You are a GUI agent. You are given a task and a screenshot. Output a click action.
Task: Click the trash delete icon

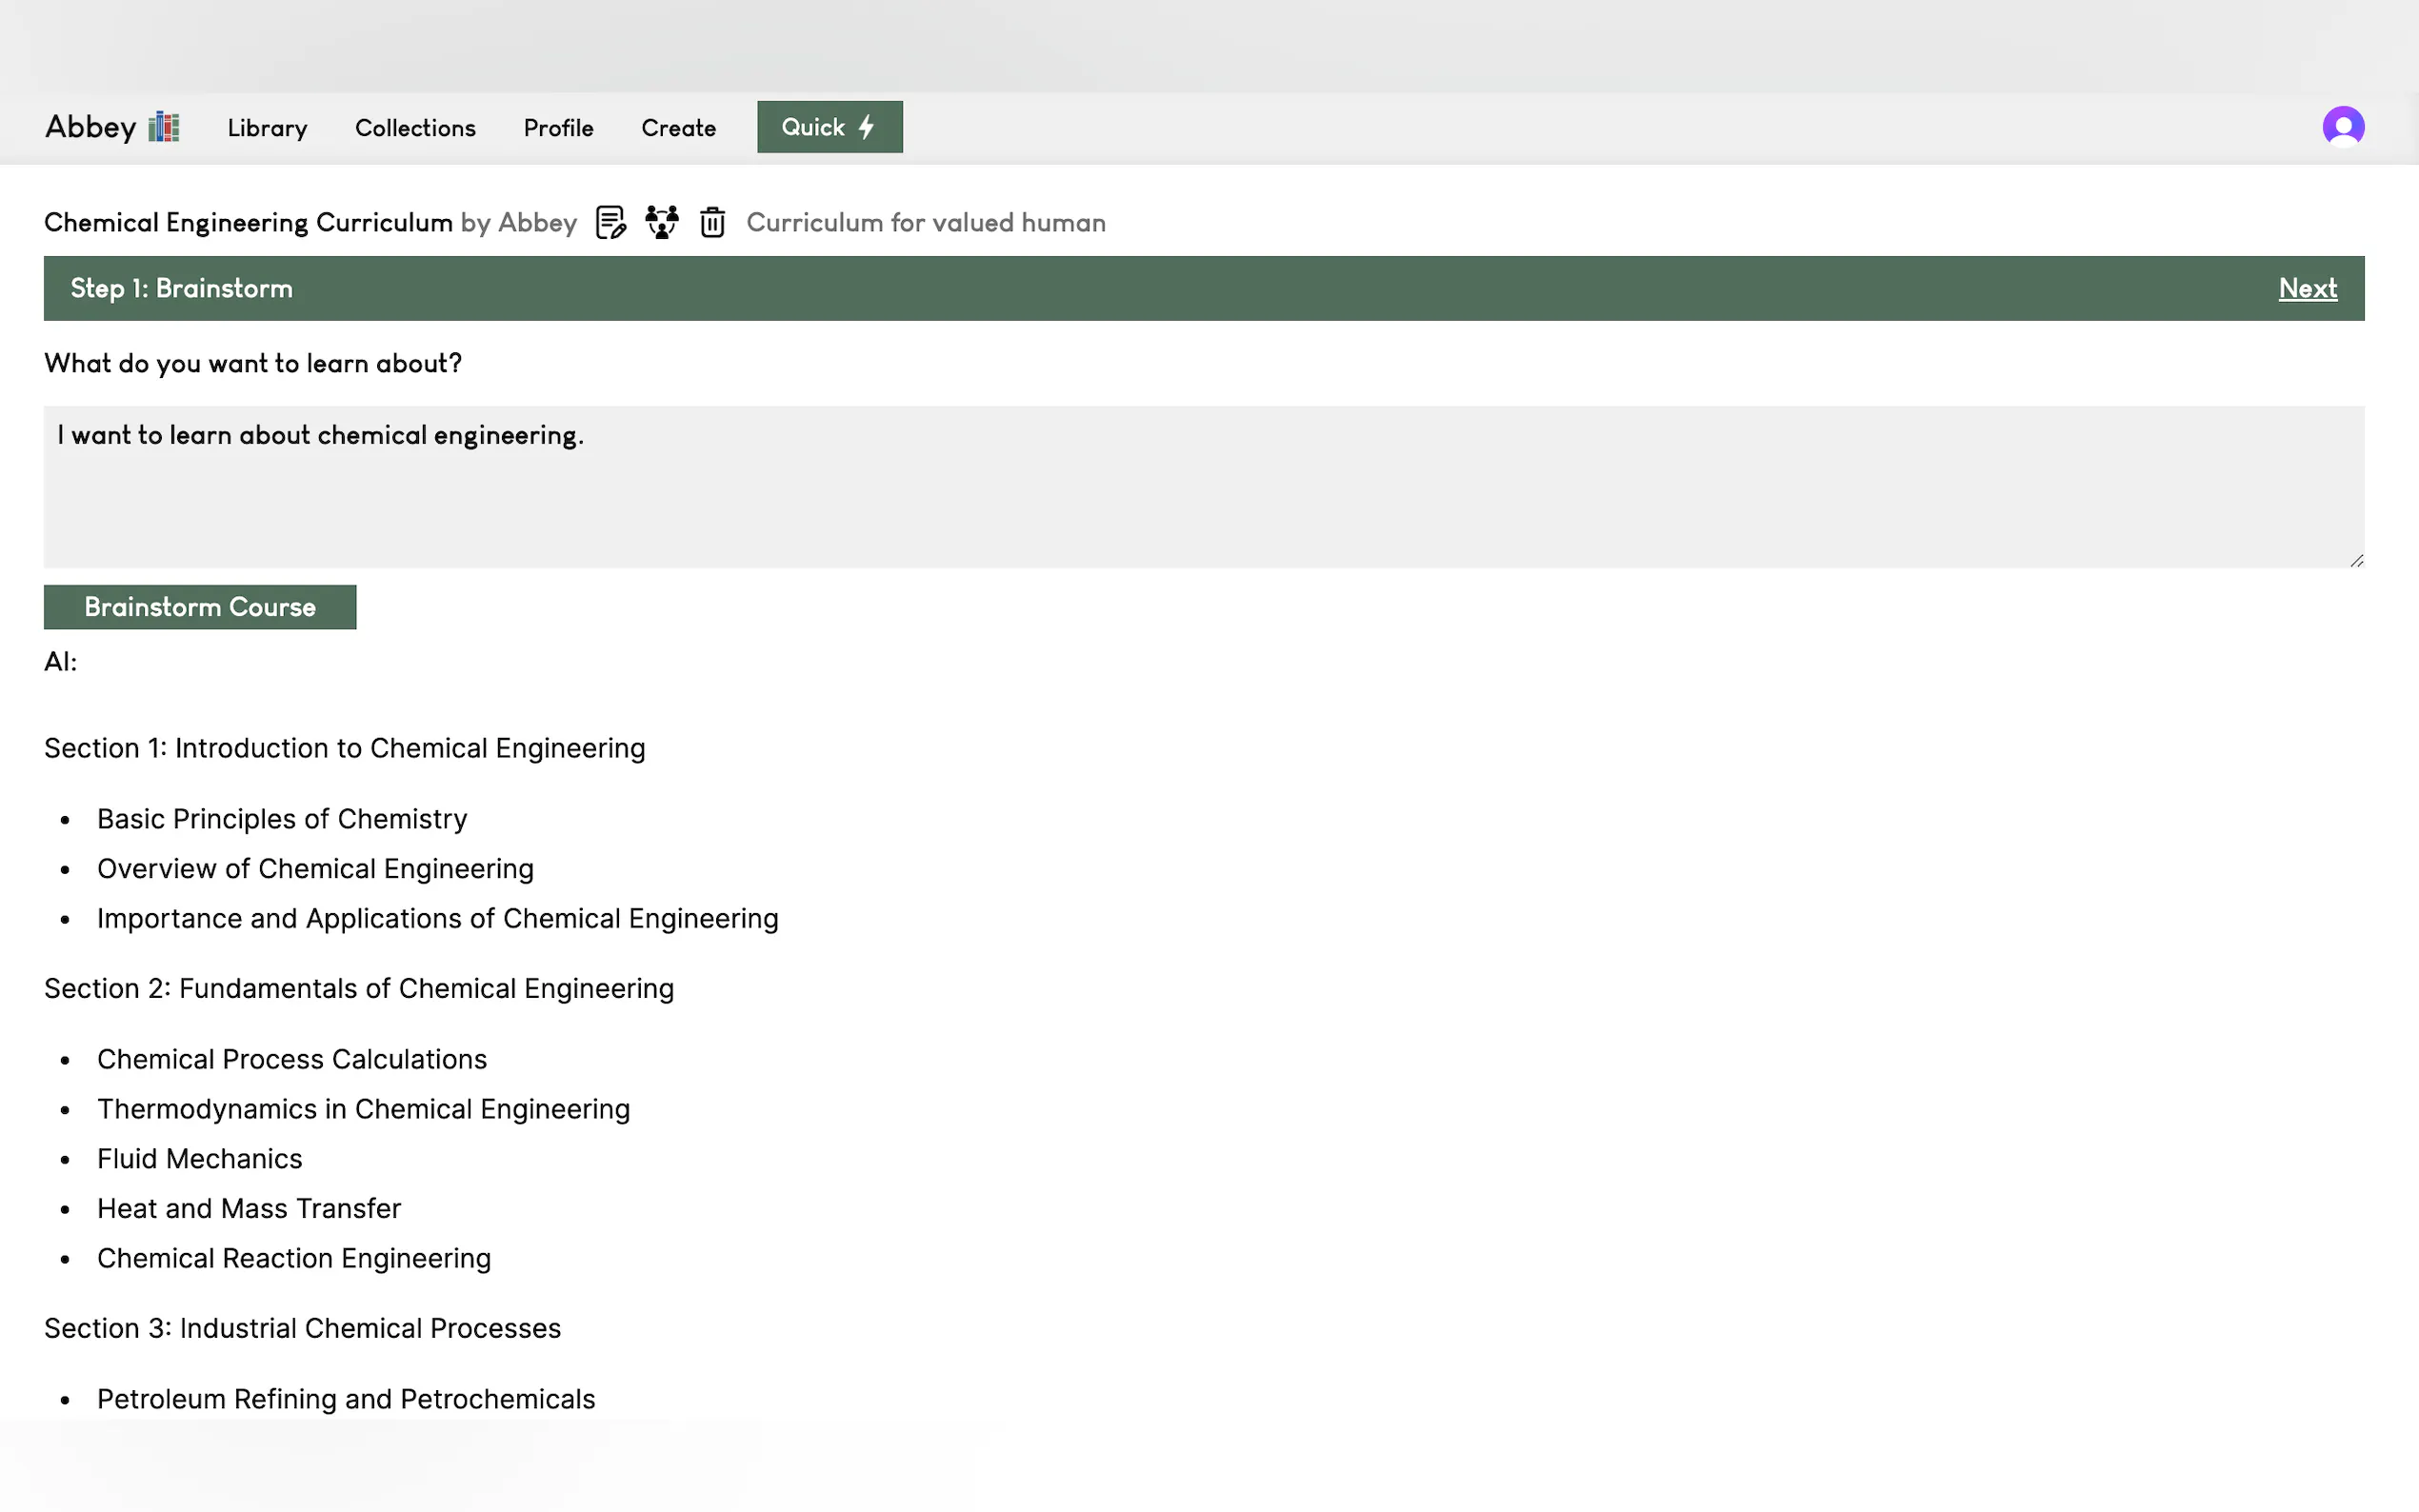712,222
